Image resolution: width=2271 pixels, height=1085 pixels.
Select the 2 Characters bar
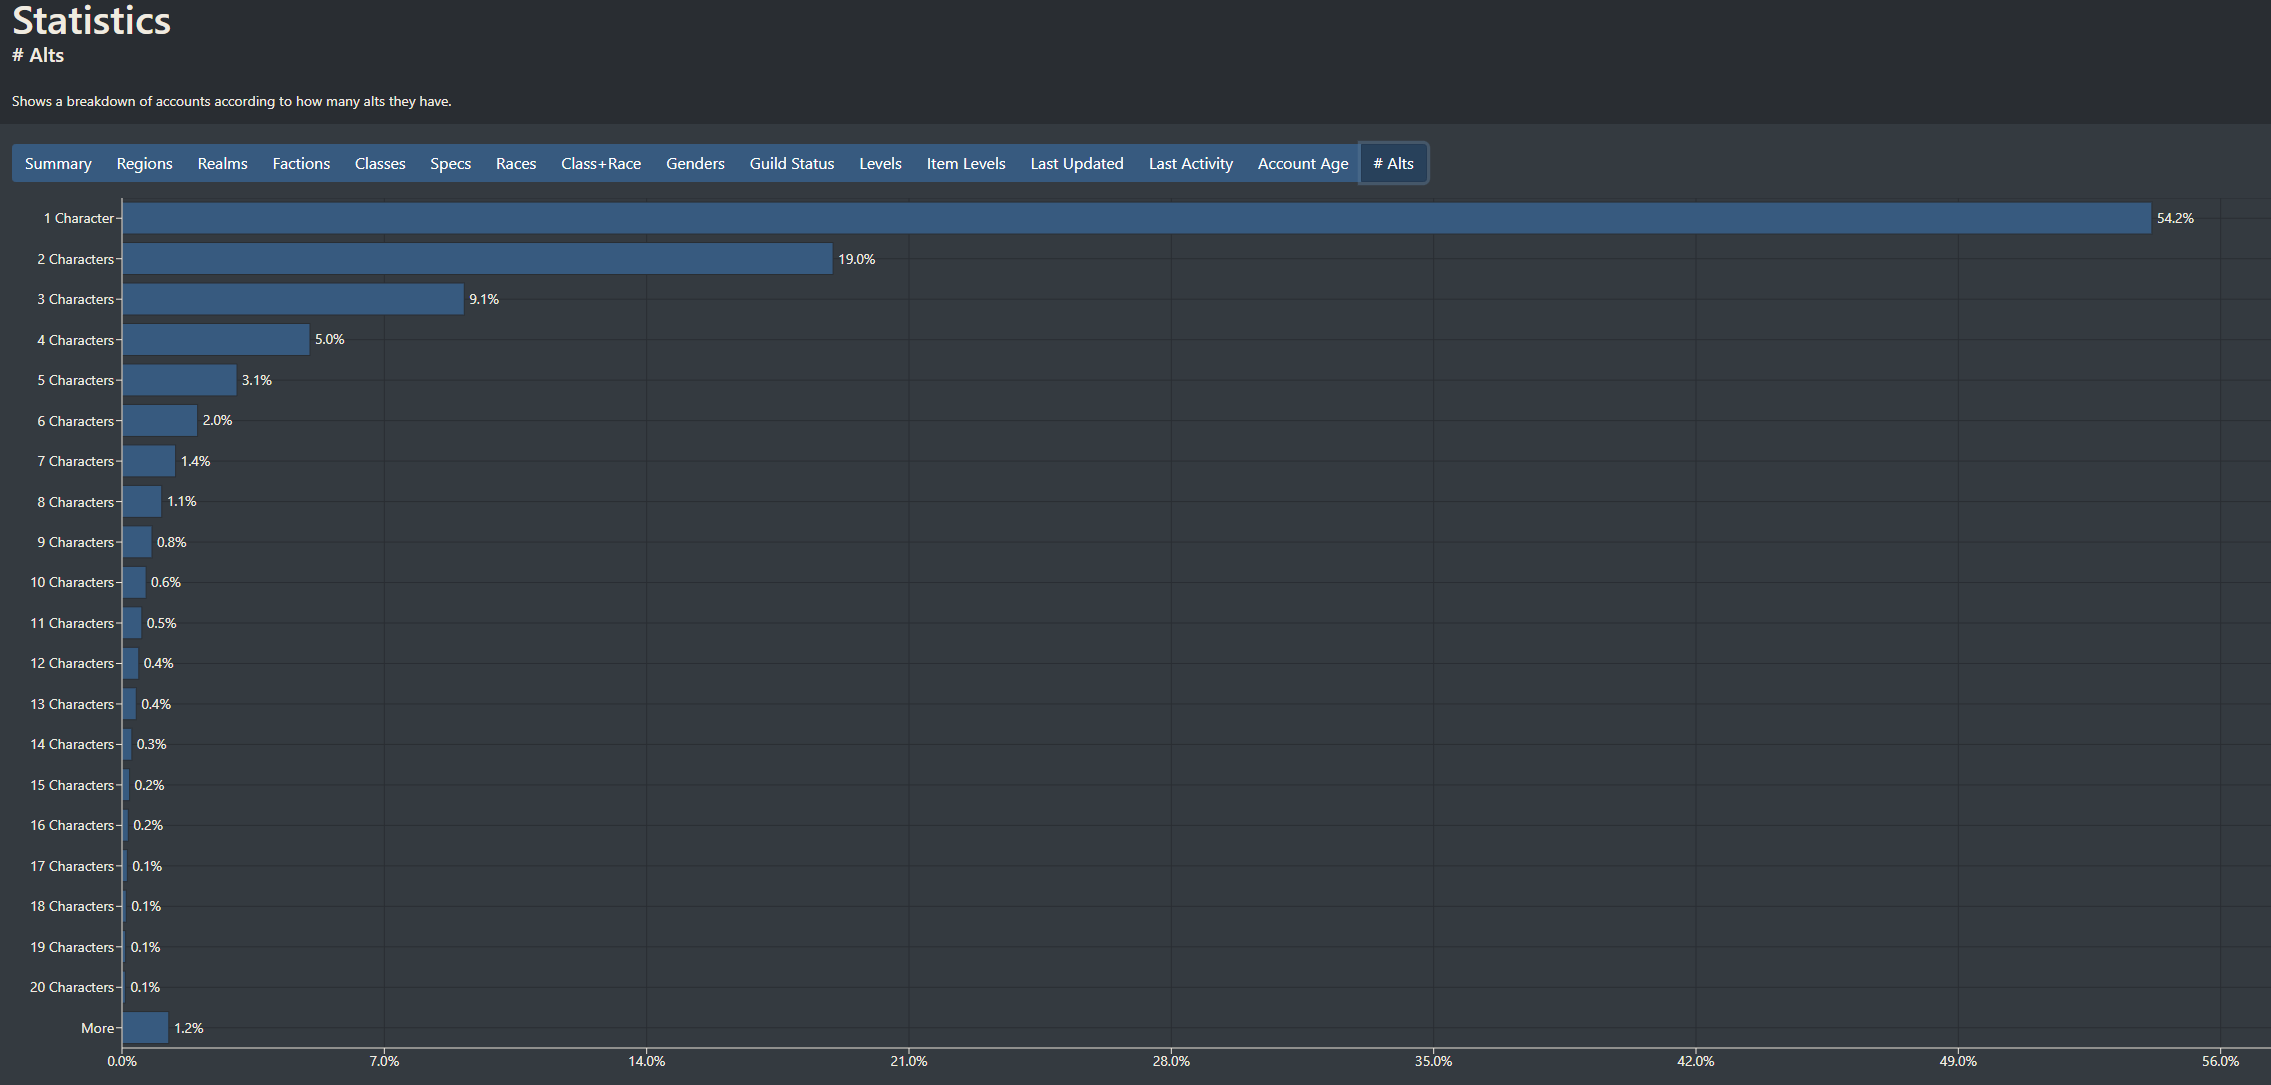[x=478, y=259]
